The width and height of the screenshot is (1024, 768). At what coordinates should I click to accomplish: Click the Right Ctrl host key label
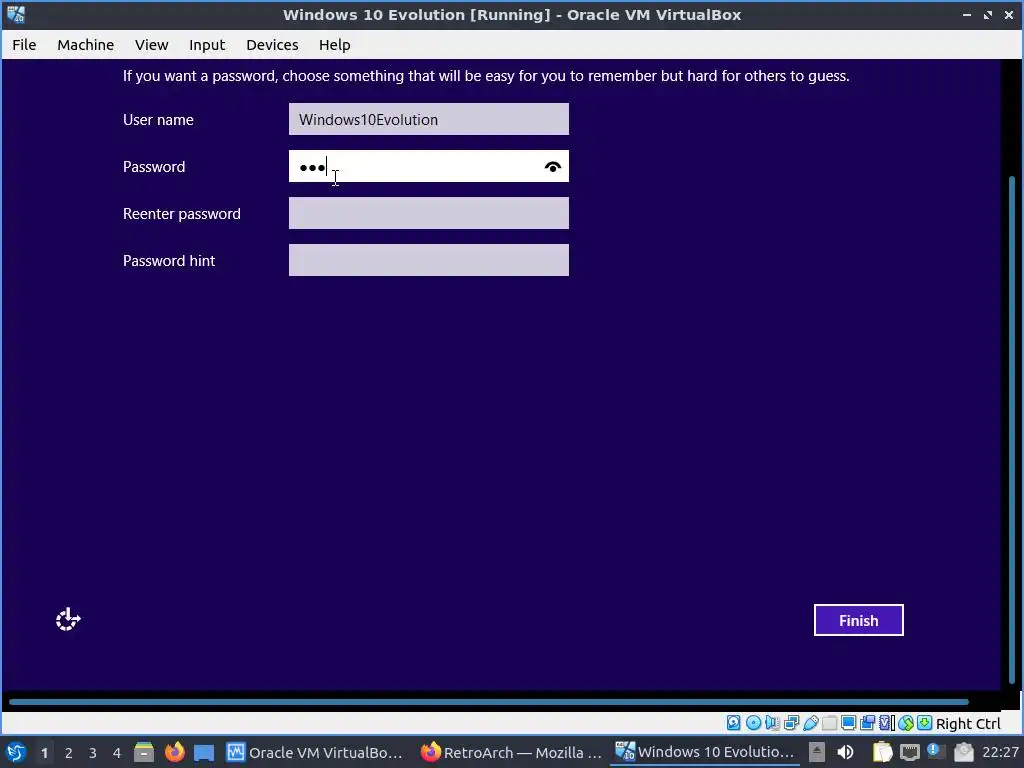968,724
